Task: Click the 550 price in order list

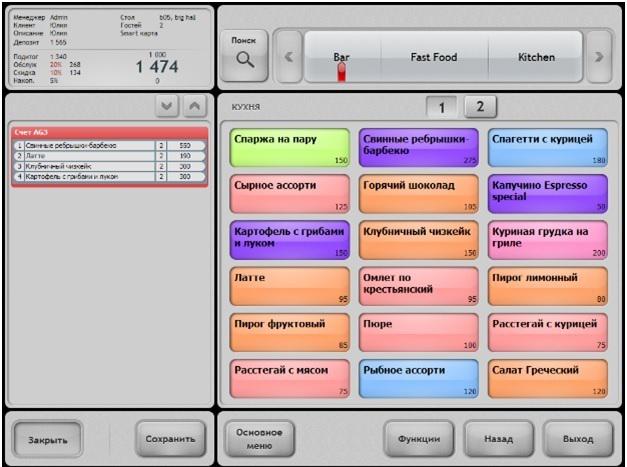Action: pyautogui.click(x=185, y=146)
